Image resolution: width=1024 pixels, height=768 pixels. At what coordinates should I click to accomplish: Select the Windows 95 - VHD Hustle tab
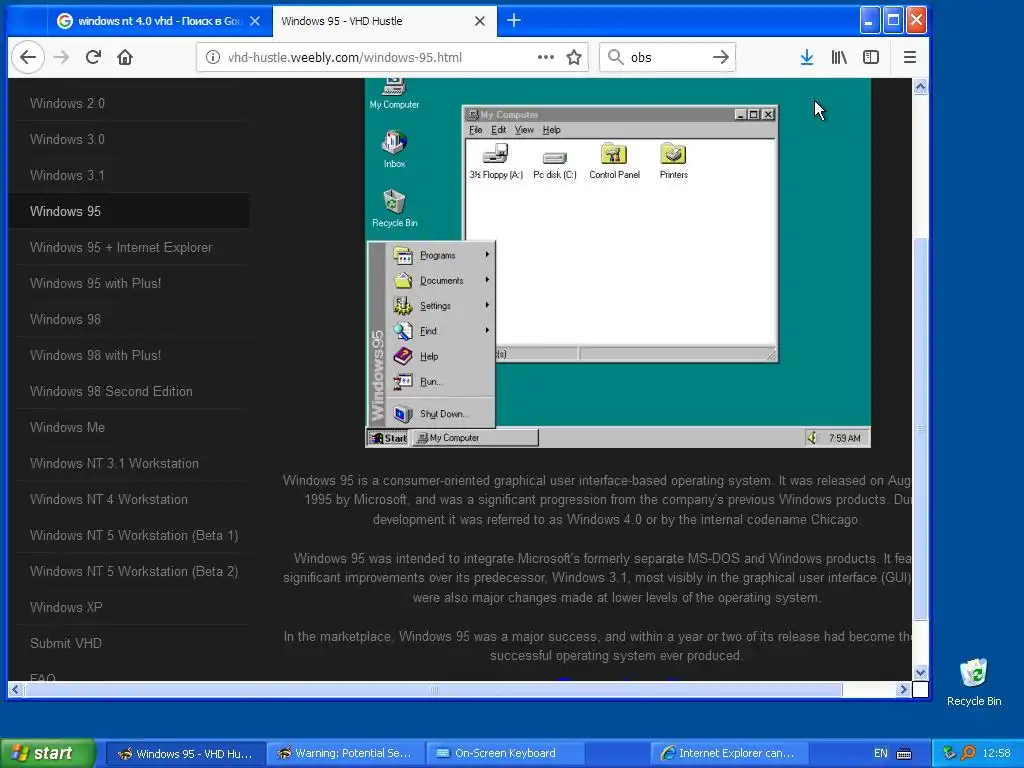click(x=385, y=21)
